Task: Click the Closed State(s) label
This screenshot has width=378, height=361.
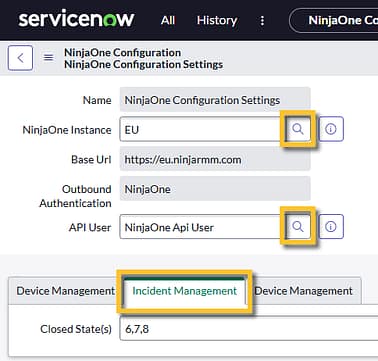Action: [76, 329]
